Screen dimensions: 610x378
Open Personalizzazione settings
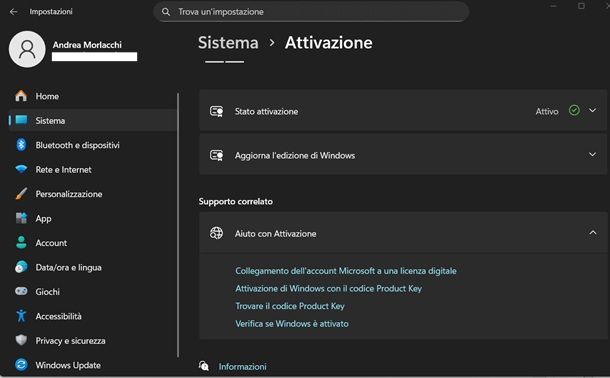click(x=93, y=194)
